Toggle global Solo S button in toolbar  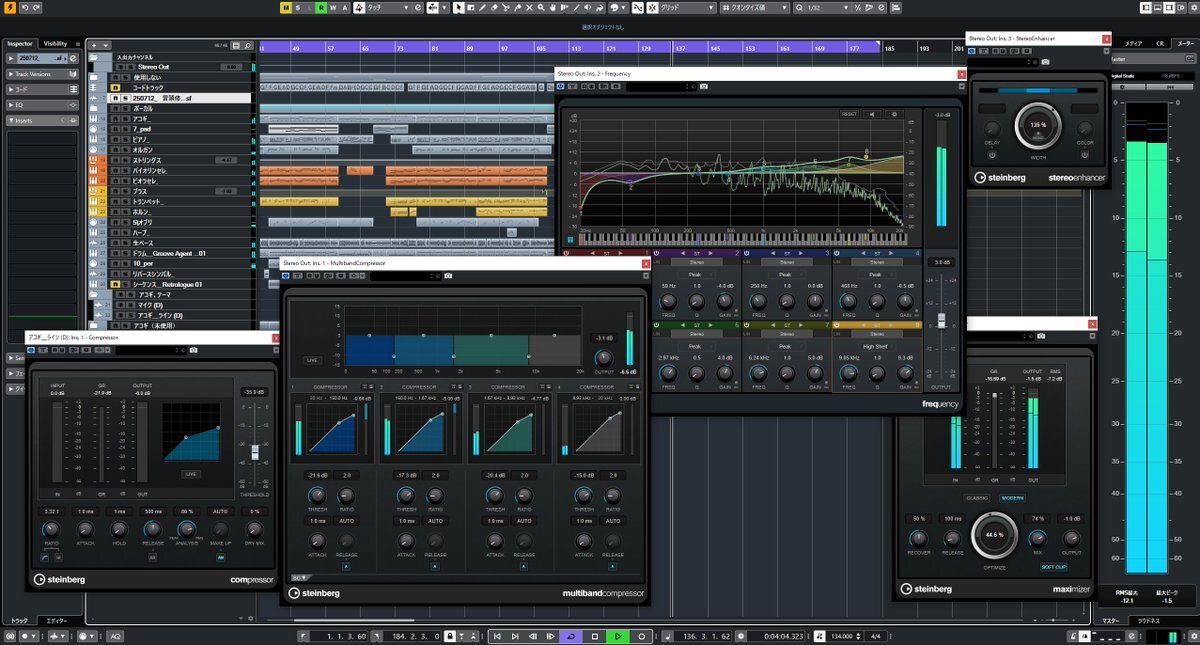298,7
